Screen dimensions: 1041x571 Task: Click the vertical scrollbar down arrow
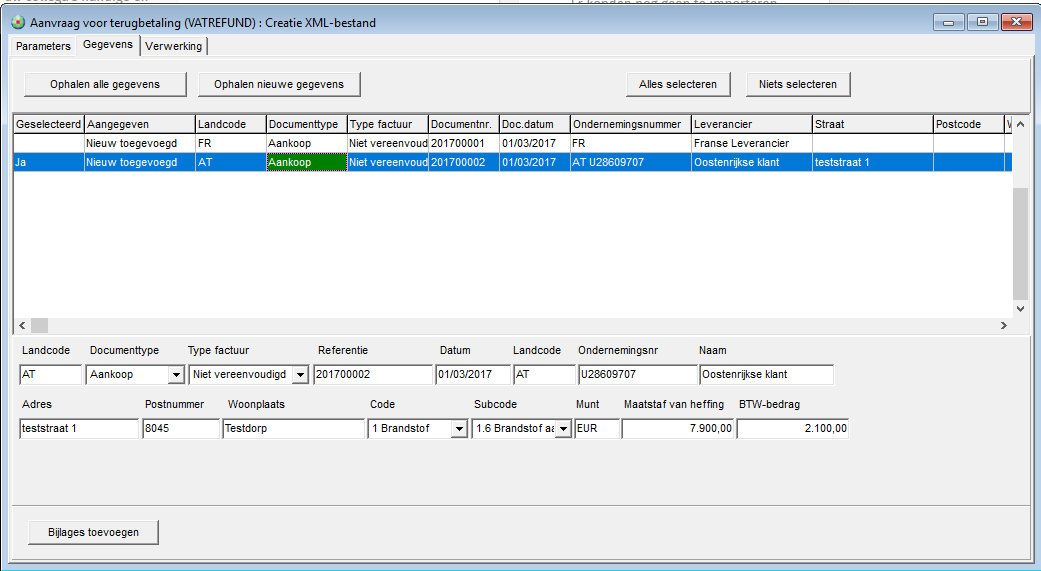click(1020, 309)
